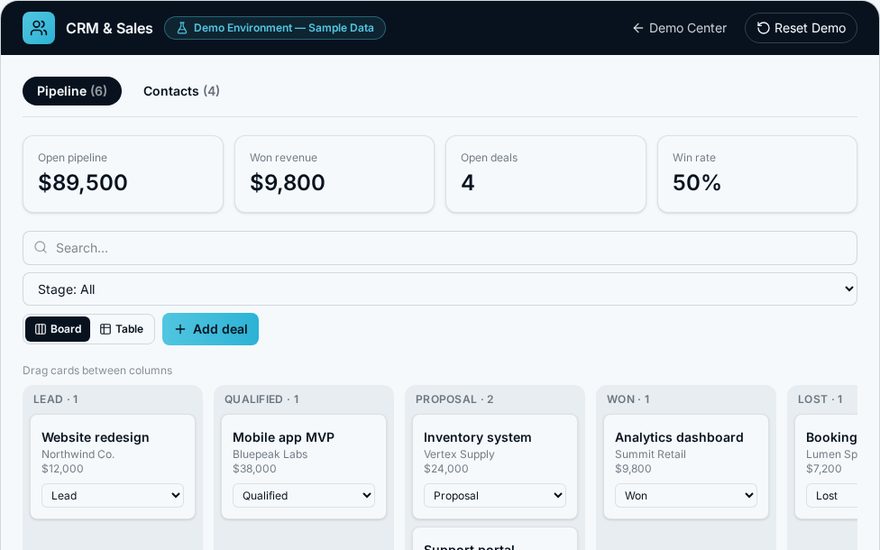The image size is (880, 550).
Task: Click the flask icon in demo badge
Action: pyautogui.click(x=182, y=28)
